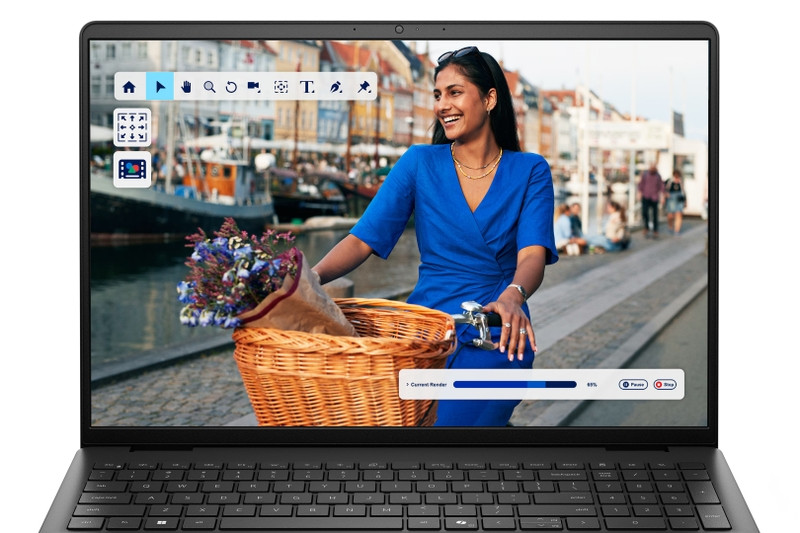Viewport: 800px width, 533px height.
Task: Select the highlighted arrow pointer tool
Action: [160, 87]
